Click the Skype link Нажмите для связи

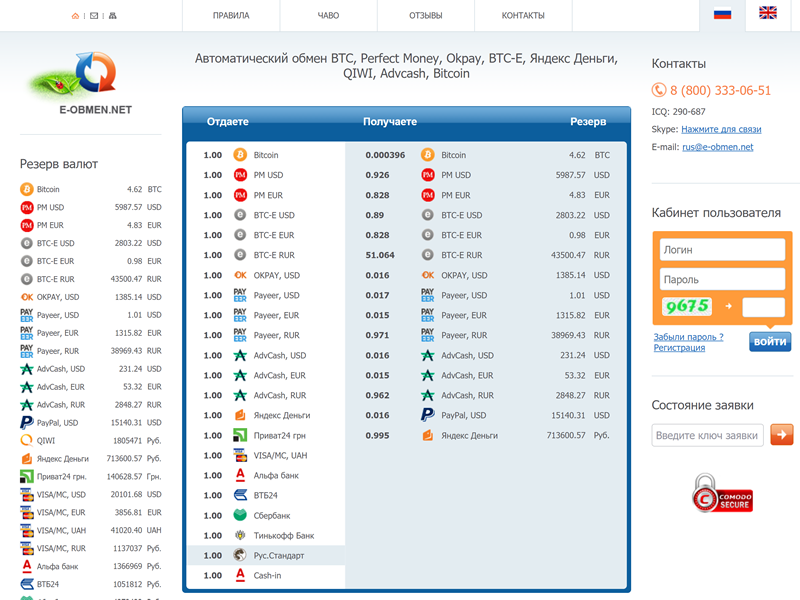(x=721, y=129)
